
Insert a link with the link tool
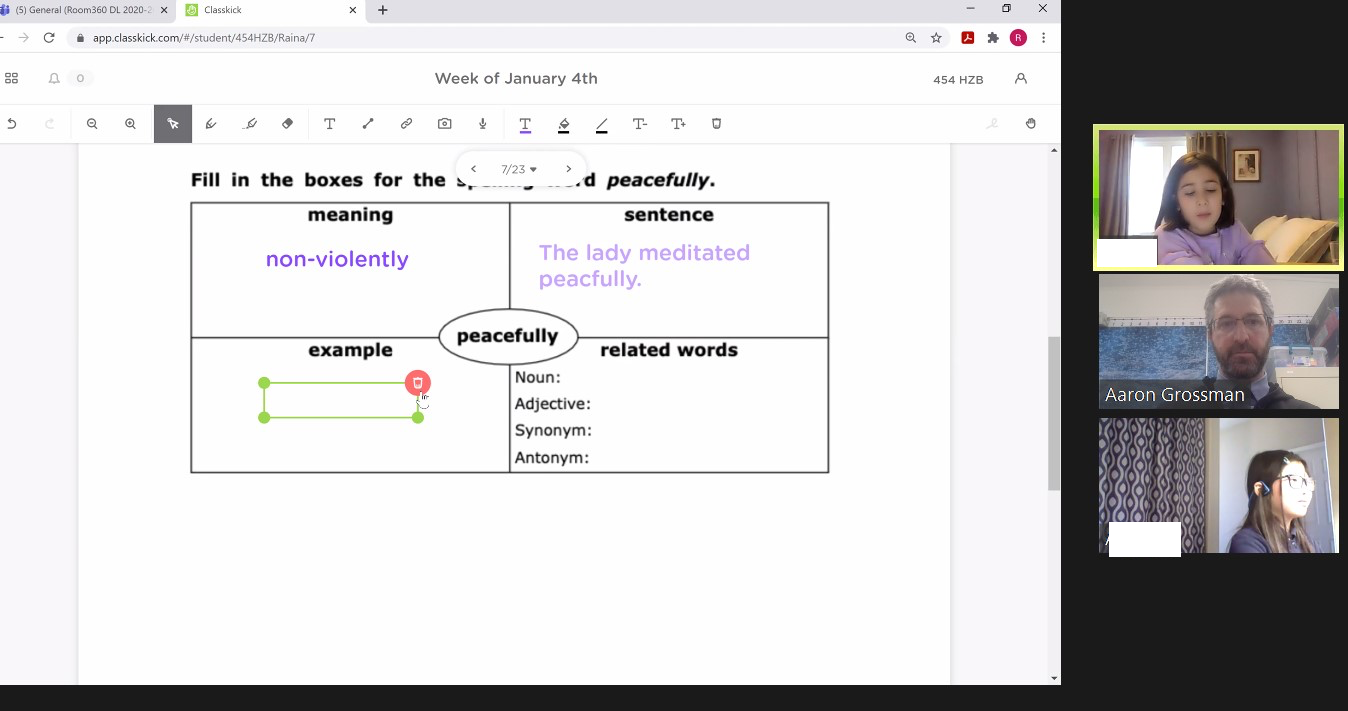406,124
